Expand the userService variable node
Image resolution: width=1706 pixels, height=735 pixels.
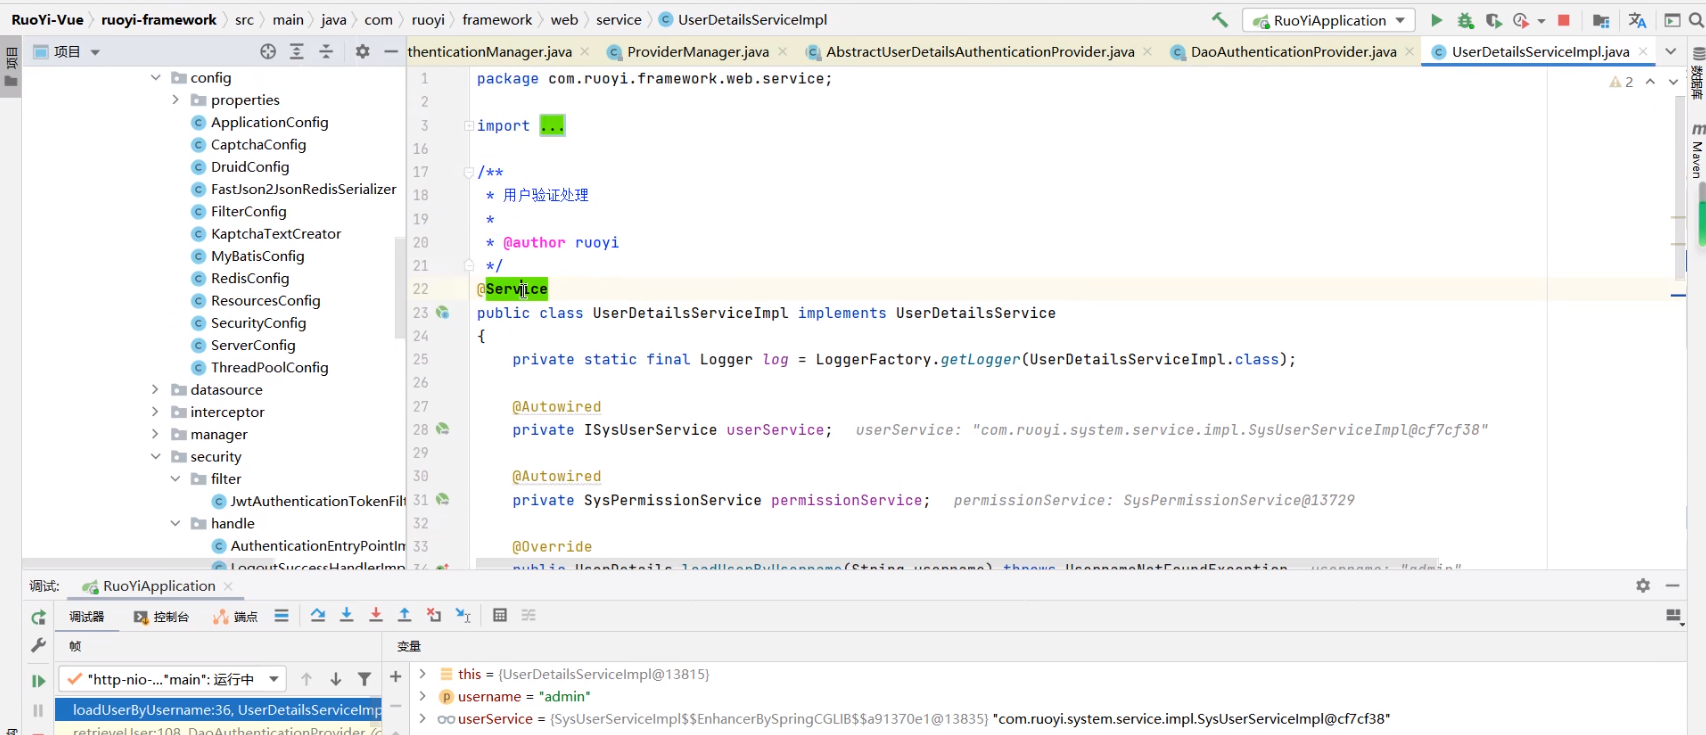tap(423, 719)
